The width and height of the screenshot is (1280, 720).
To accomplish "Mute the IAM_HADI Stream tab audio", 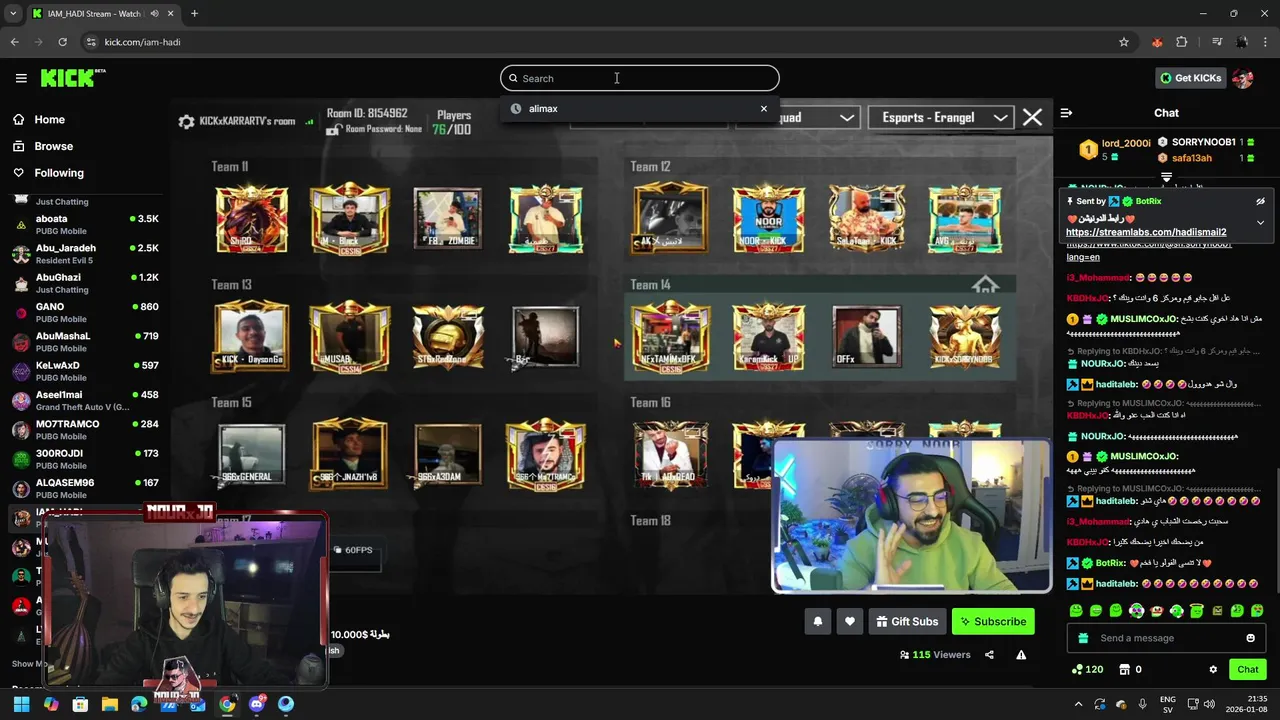I will pyautogui.click(x=155, y=14).
